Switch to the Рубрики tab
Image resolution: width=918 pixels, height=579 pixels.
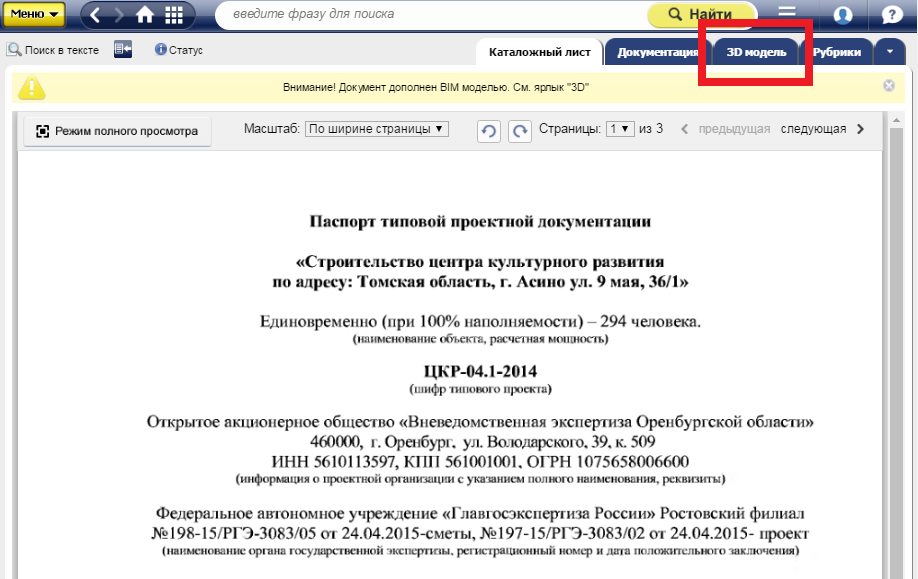836,53
